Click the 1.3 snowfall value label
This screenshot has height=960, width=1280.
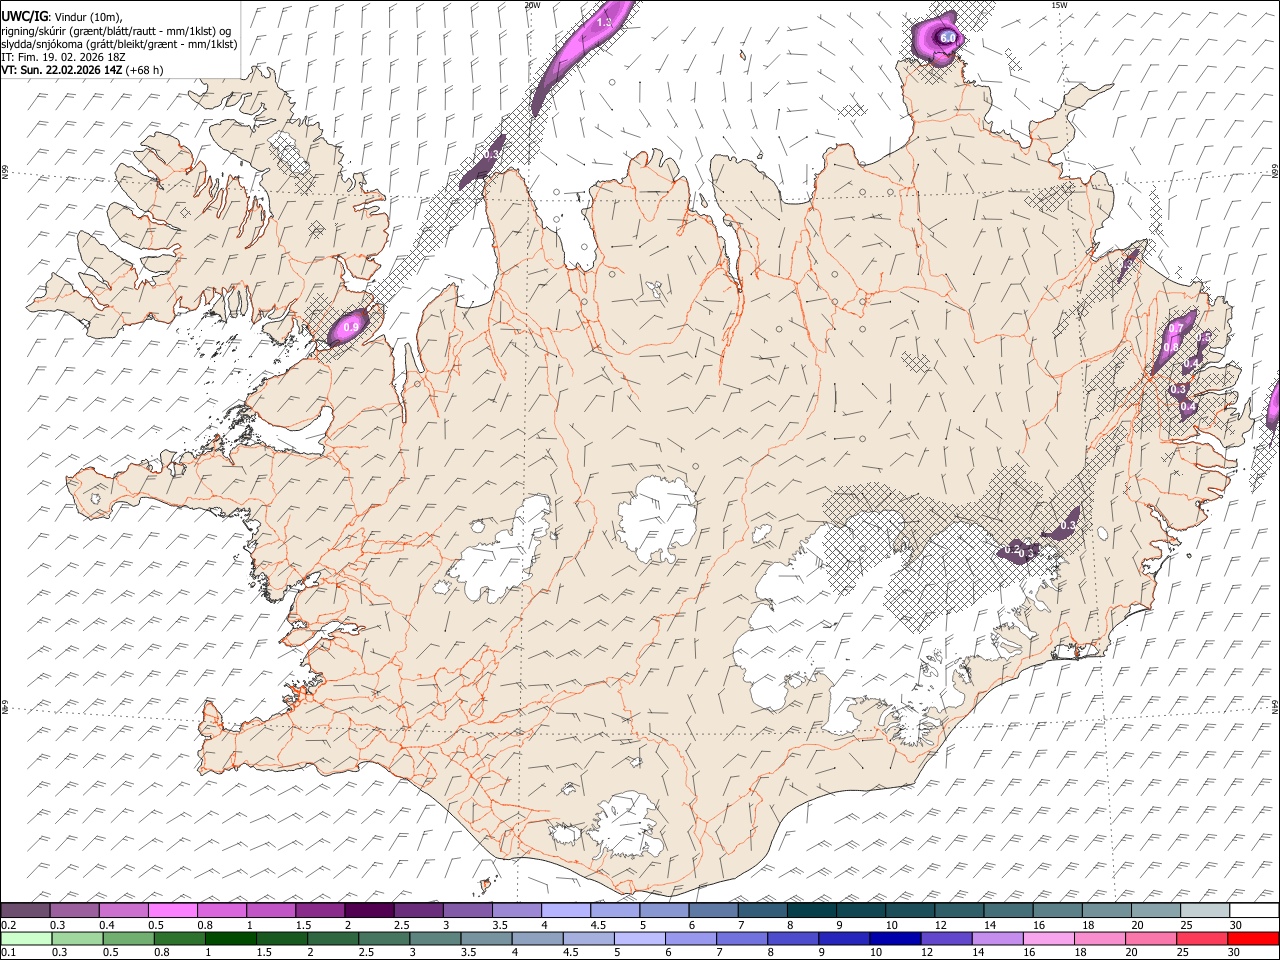(604, 21)
